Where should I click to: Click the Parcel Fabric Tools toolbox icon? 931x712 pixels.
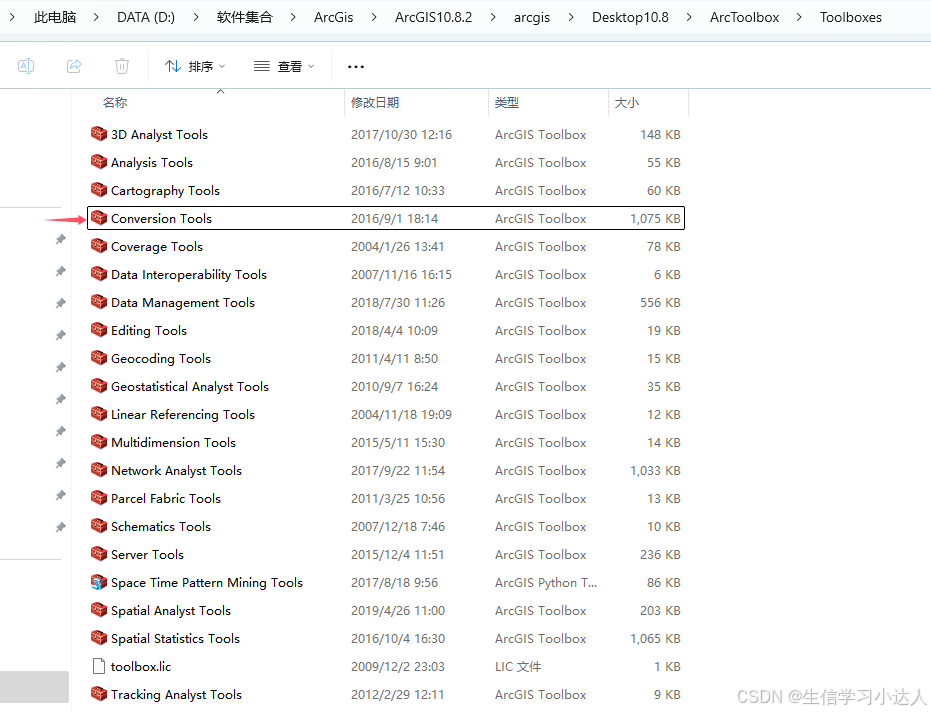pyautogui.click(x=99, y=497)
